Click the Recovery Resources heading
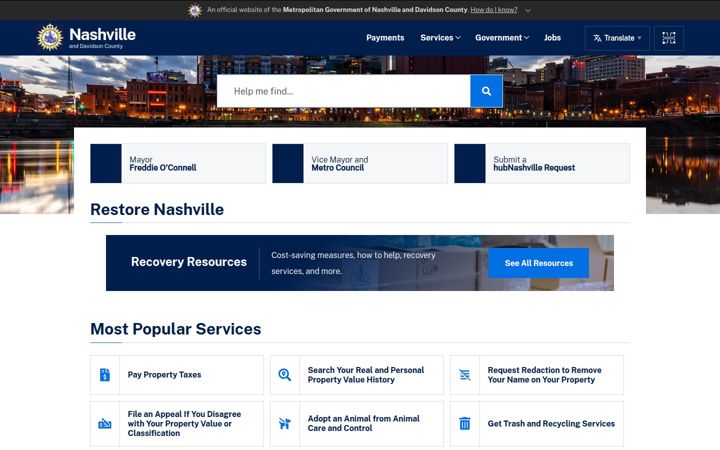Screen dimensions: 720x450 pos(189,262)
